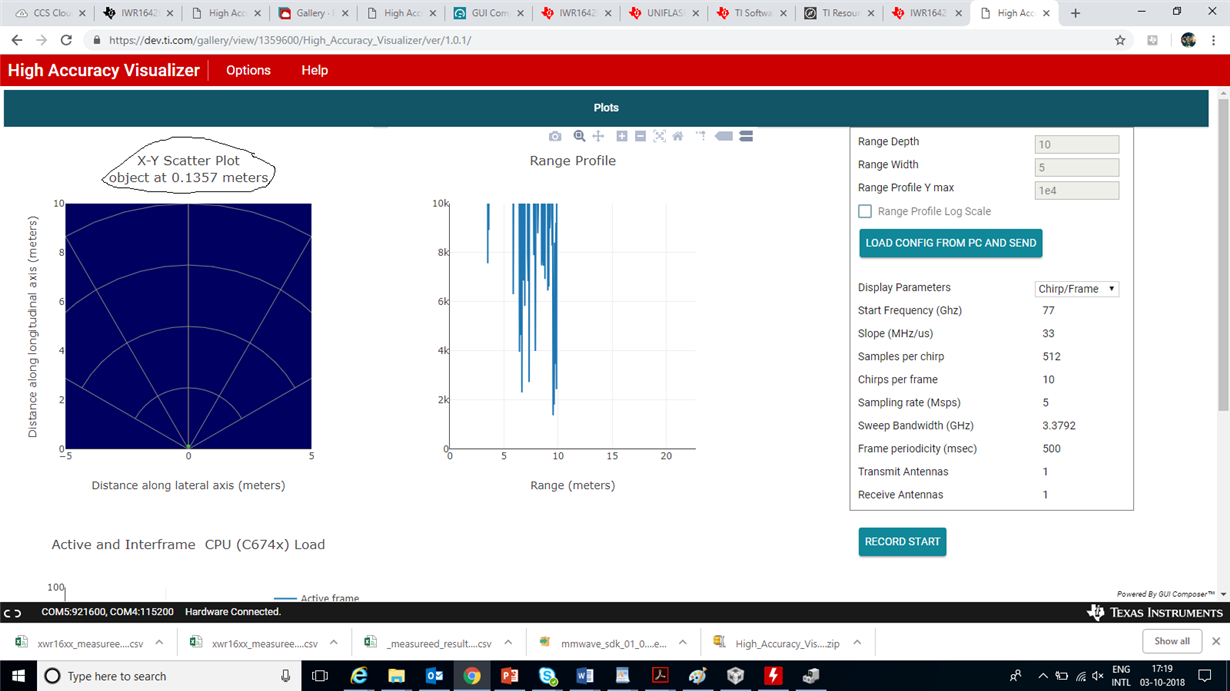The height and width of the screenshot is (691, 1230).
Task: Reset plot axes with home icon
Action: coord(678,136)
